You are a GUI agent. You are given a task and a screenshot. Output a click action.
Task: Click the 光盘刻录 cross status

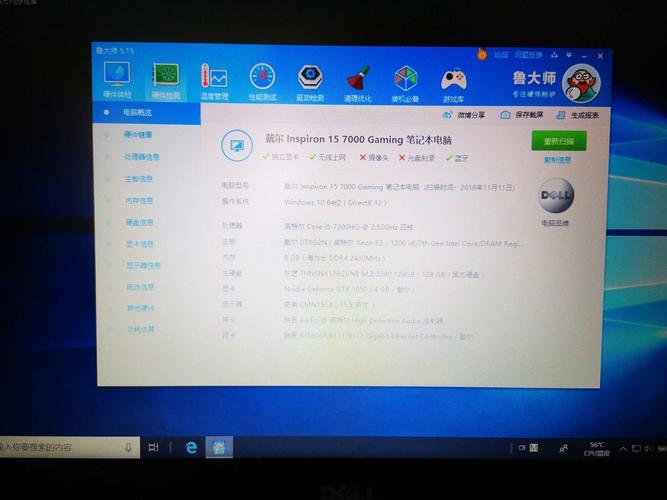coord(416,158)
